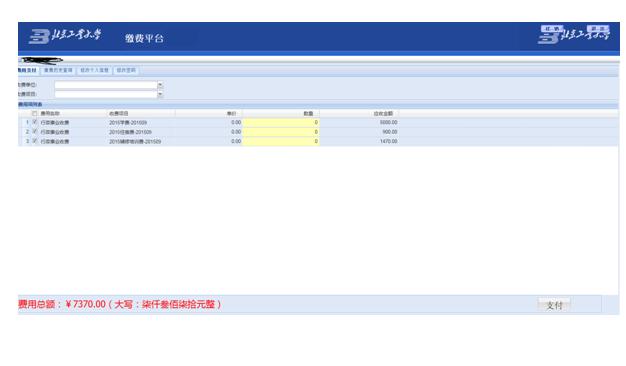Select the active fee payment tab
The width and height of the screenshot is (626, 366).
coord(28,70)
